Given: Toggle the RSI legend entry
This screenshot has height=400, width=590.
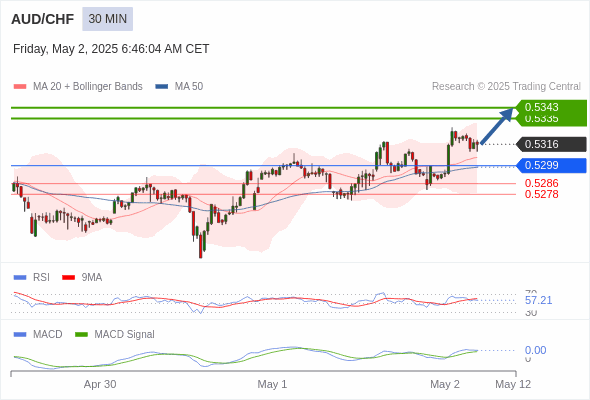Looking at the screenshot, I should pos(32,277).
